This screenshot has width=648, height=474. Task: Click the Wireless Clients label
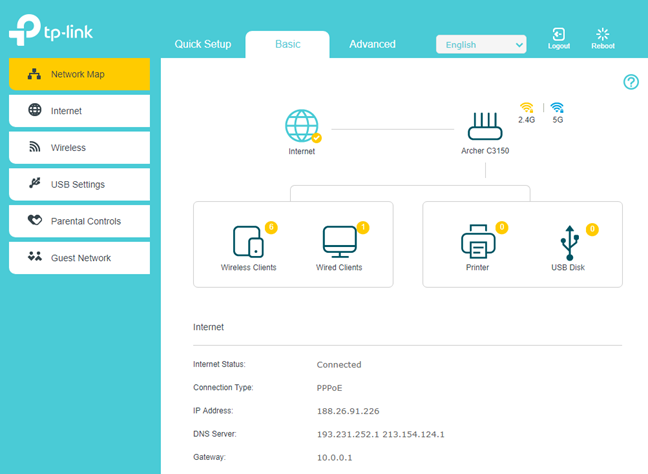click(x=248, y=267)
